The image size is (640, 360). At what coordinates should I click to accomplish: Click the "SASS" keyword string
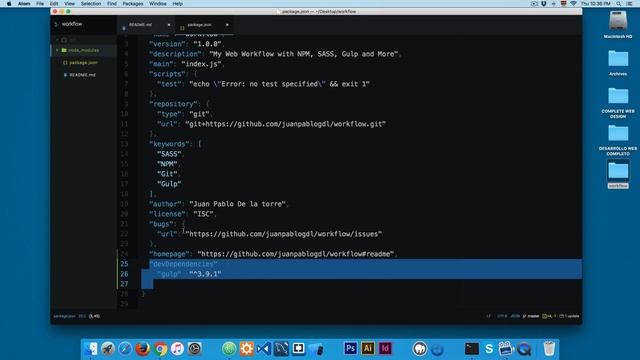coord(169,154)
